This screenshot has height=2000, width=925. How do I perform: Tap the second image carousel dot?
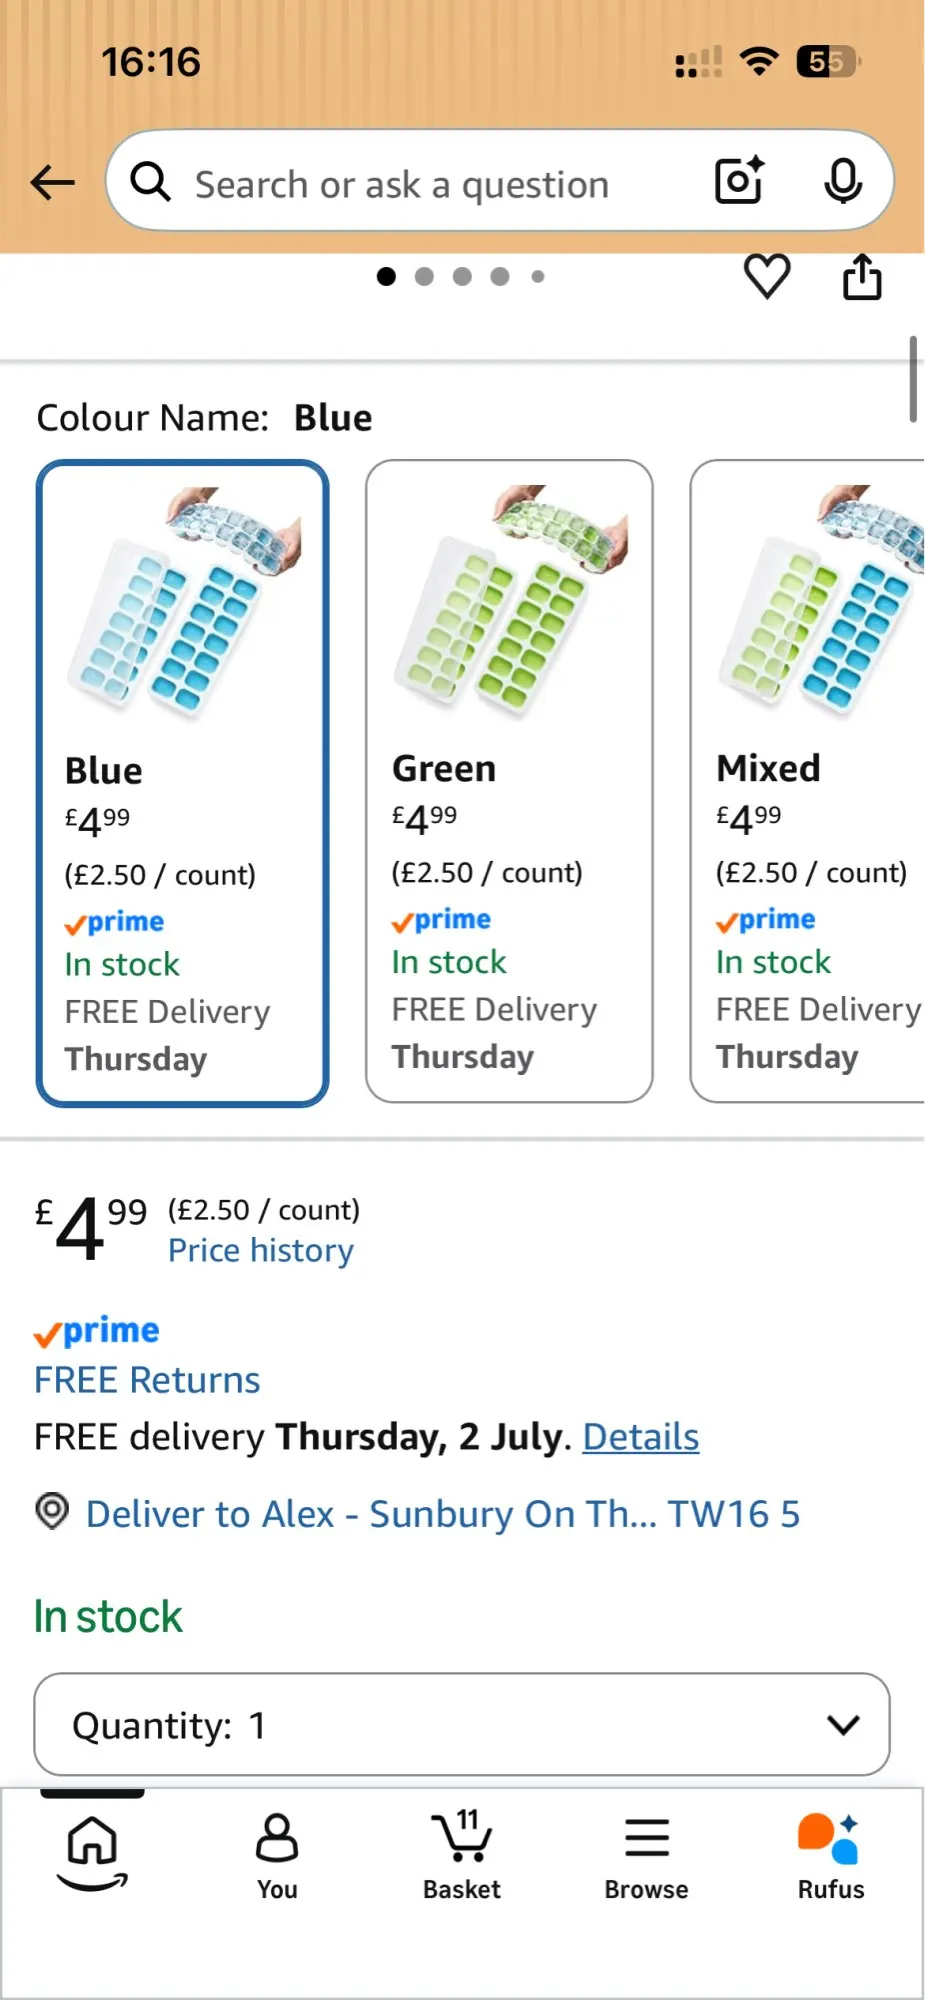(424, 277)
